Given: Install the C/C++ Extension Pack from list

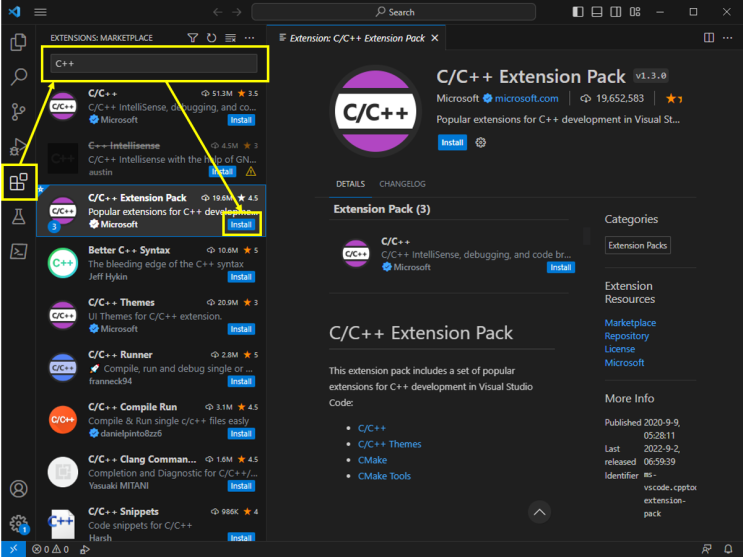Looking at the screenshot, I should tap(241, 225).
